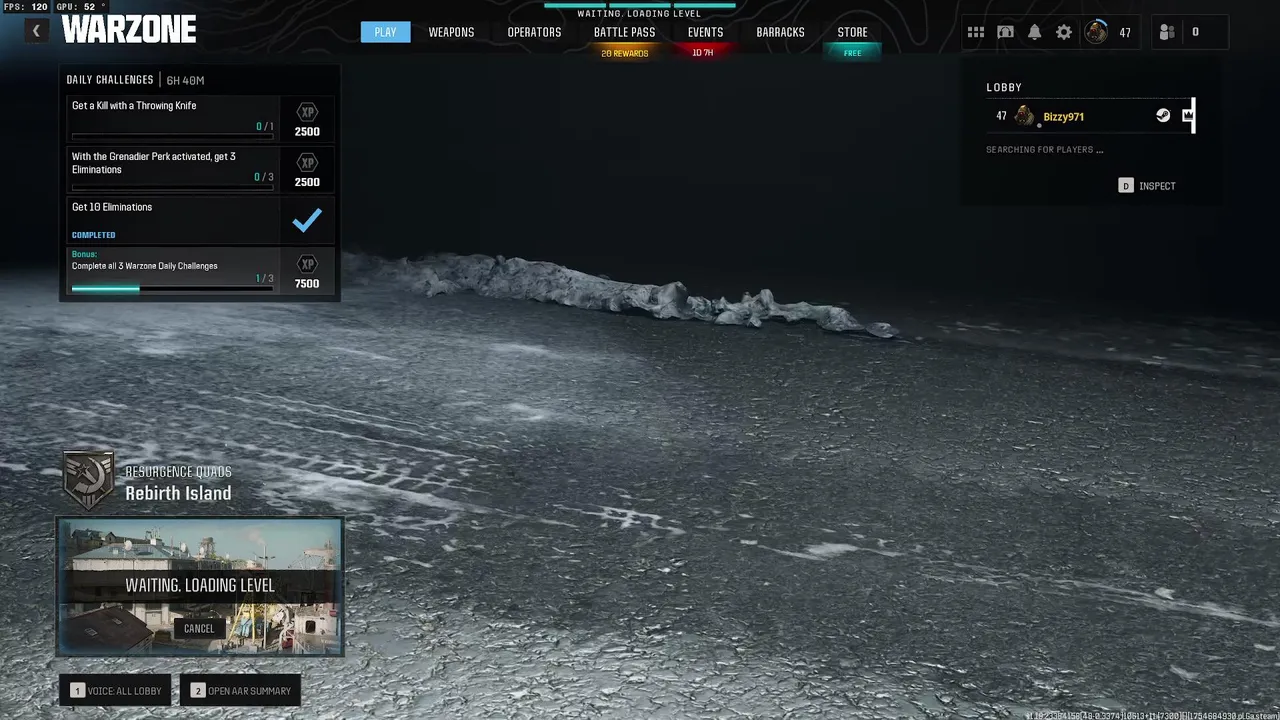Open the Events tab
The width and height of the screenshot is (1280, 720).
705,32
